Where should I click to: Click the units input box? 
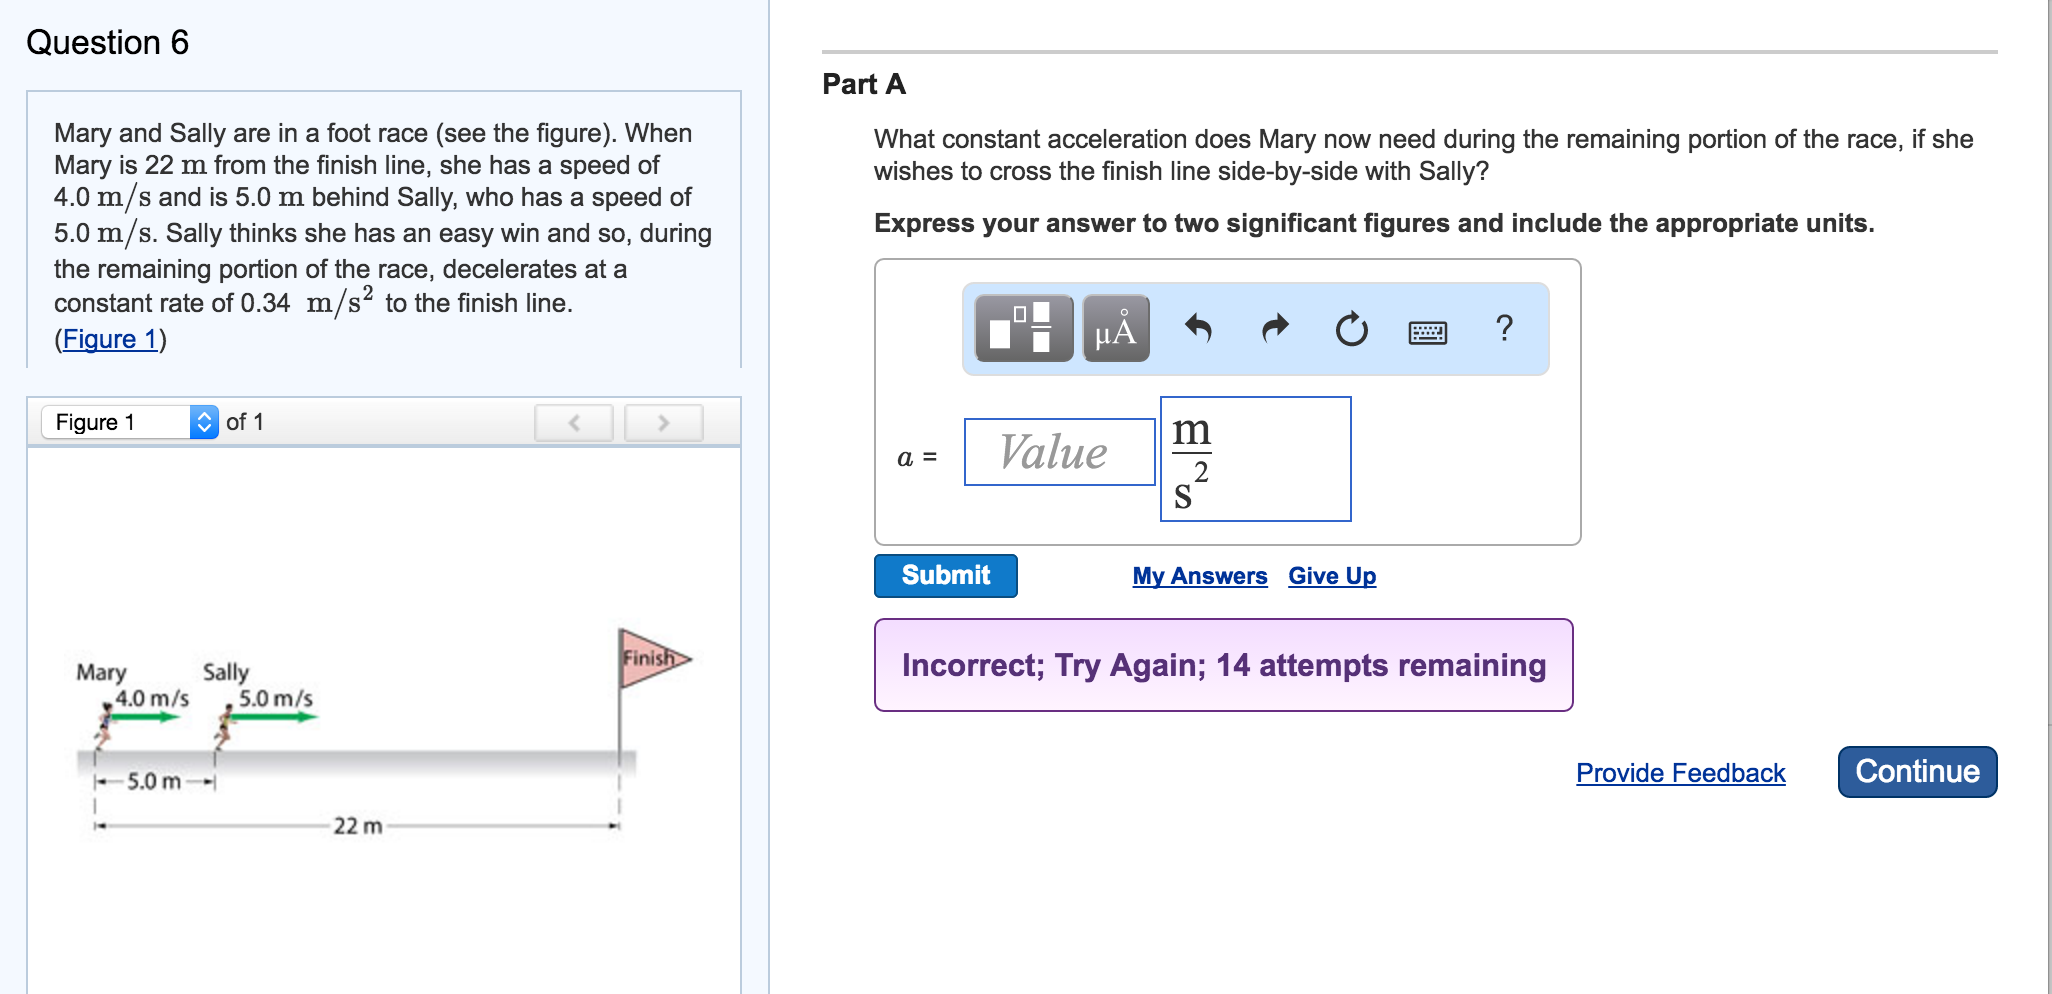pos(1255,459)
